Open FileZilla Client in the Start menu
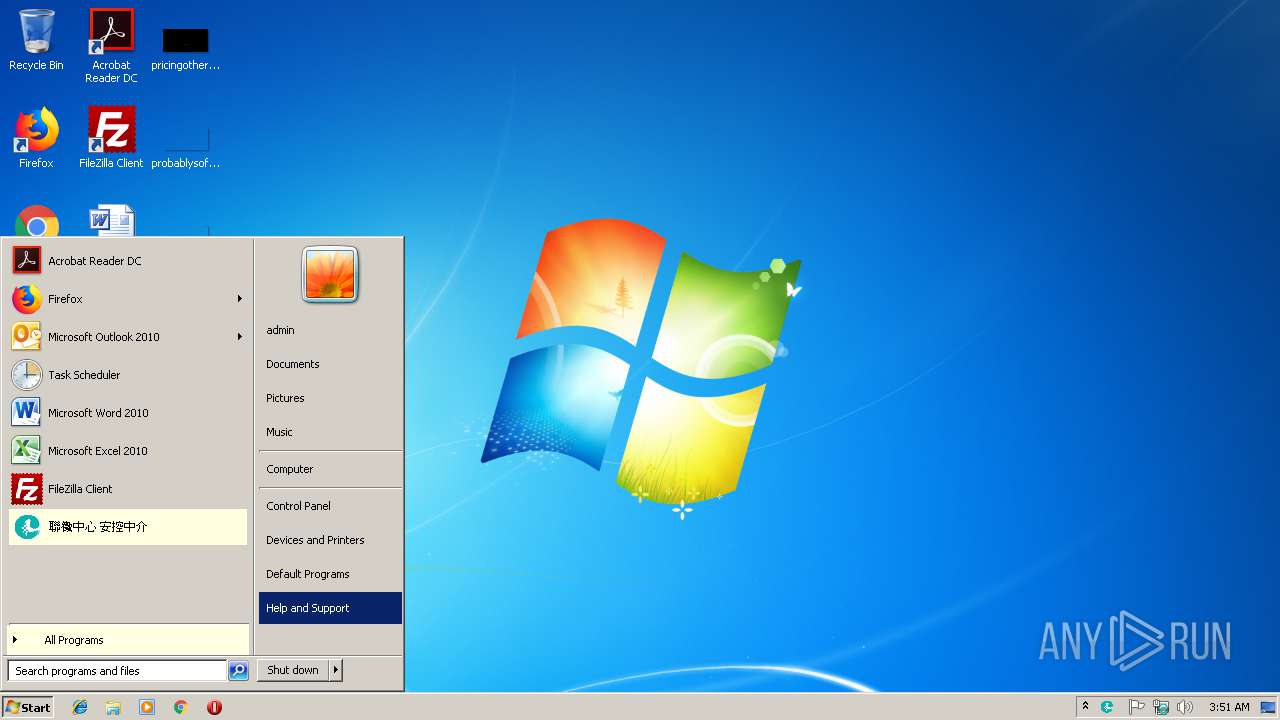This screenshot has height=720, width=1280. [128, 489]
